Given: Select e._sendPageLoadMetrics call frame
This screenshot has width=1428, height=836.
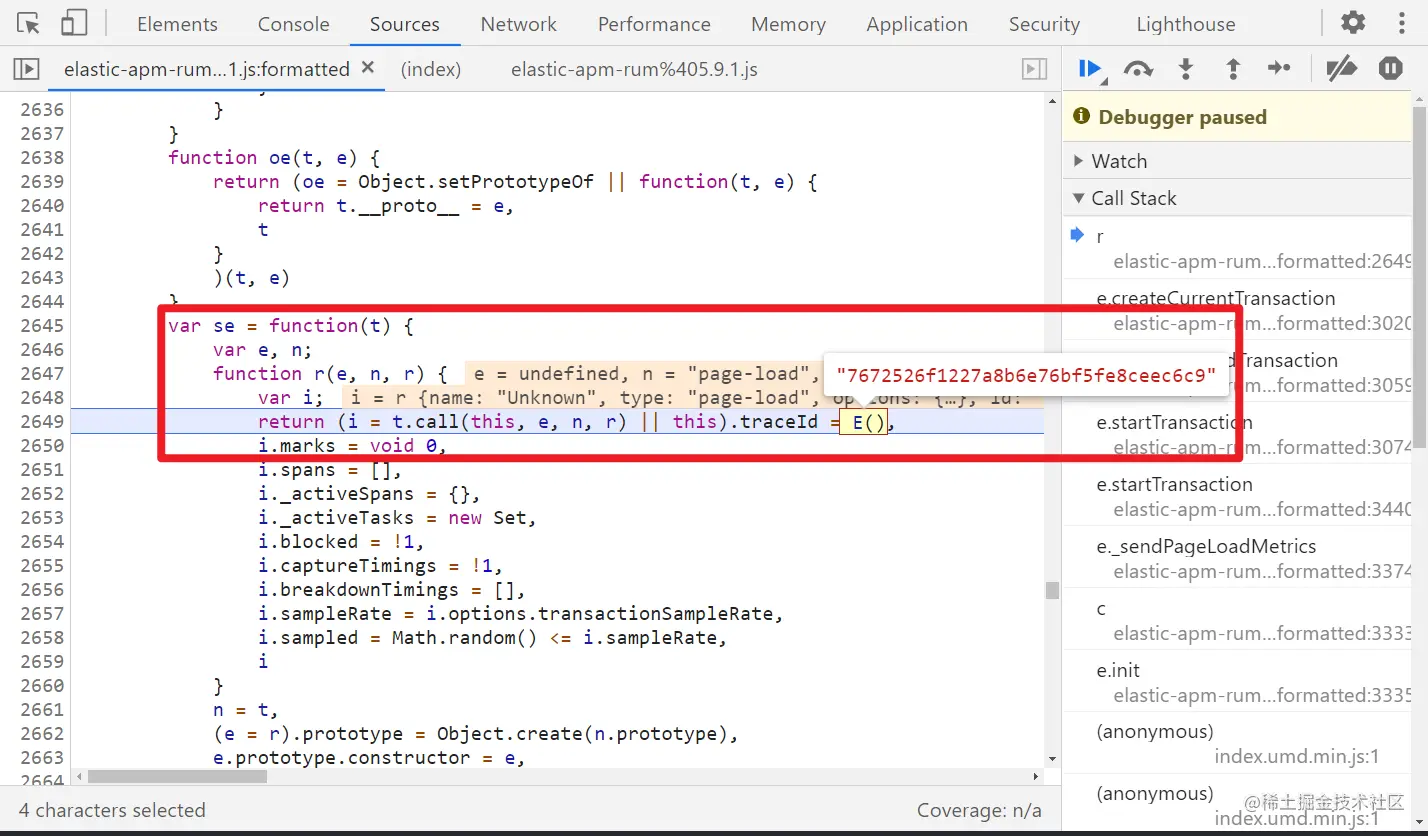Looking at the screenshot, I should pos(1236,558).
